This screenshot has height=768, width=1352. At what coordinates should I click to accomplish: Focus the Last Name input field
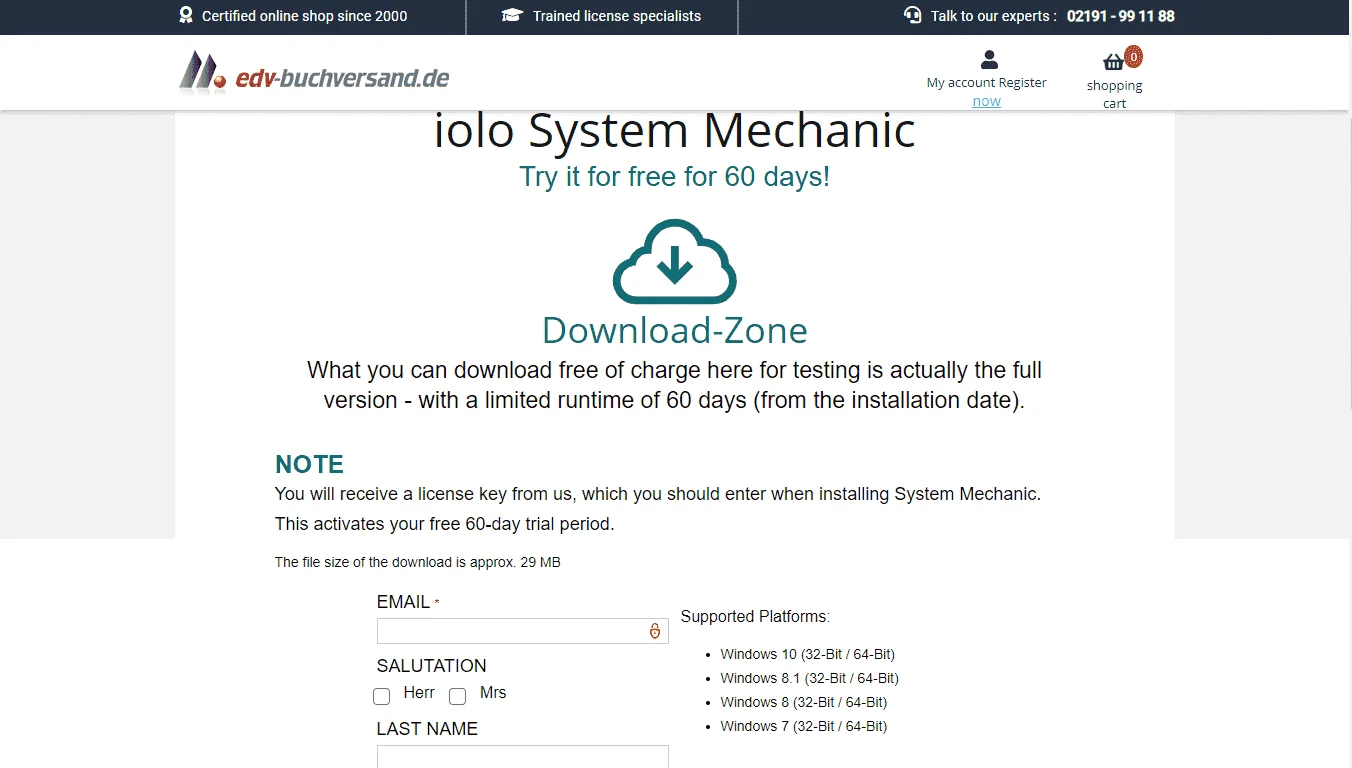pos(522,757)
